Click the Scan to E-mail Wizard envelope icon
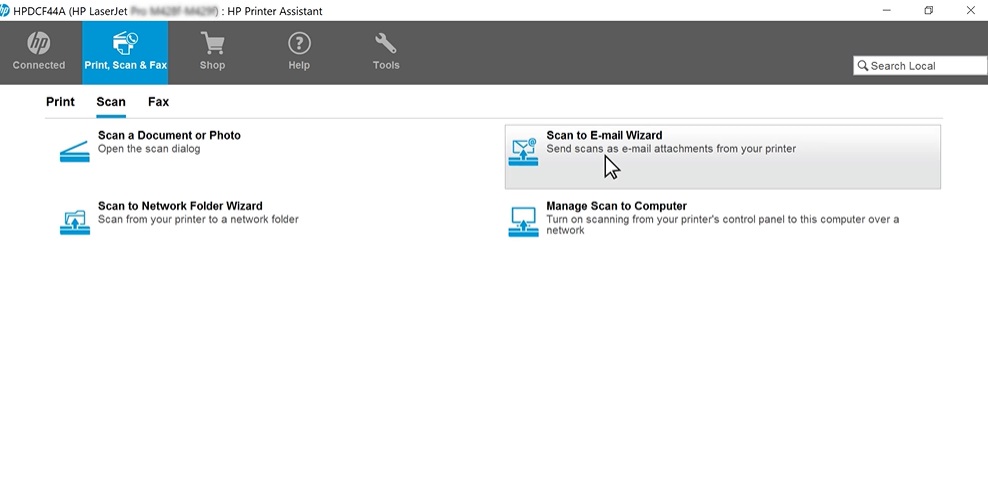Image resolution: width=988 pixels, height=487 pixels. pyautogui.click(x=523, y=152)
